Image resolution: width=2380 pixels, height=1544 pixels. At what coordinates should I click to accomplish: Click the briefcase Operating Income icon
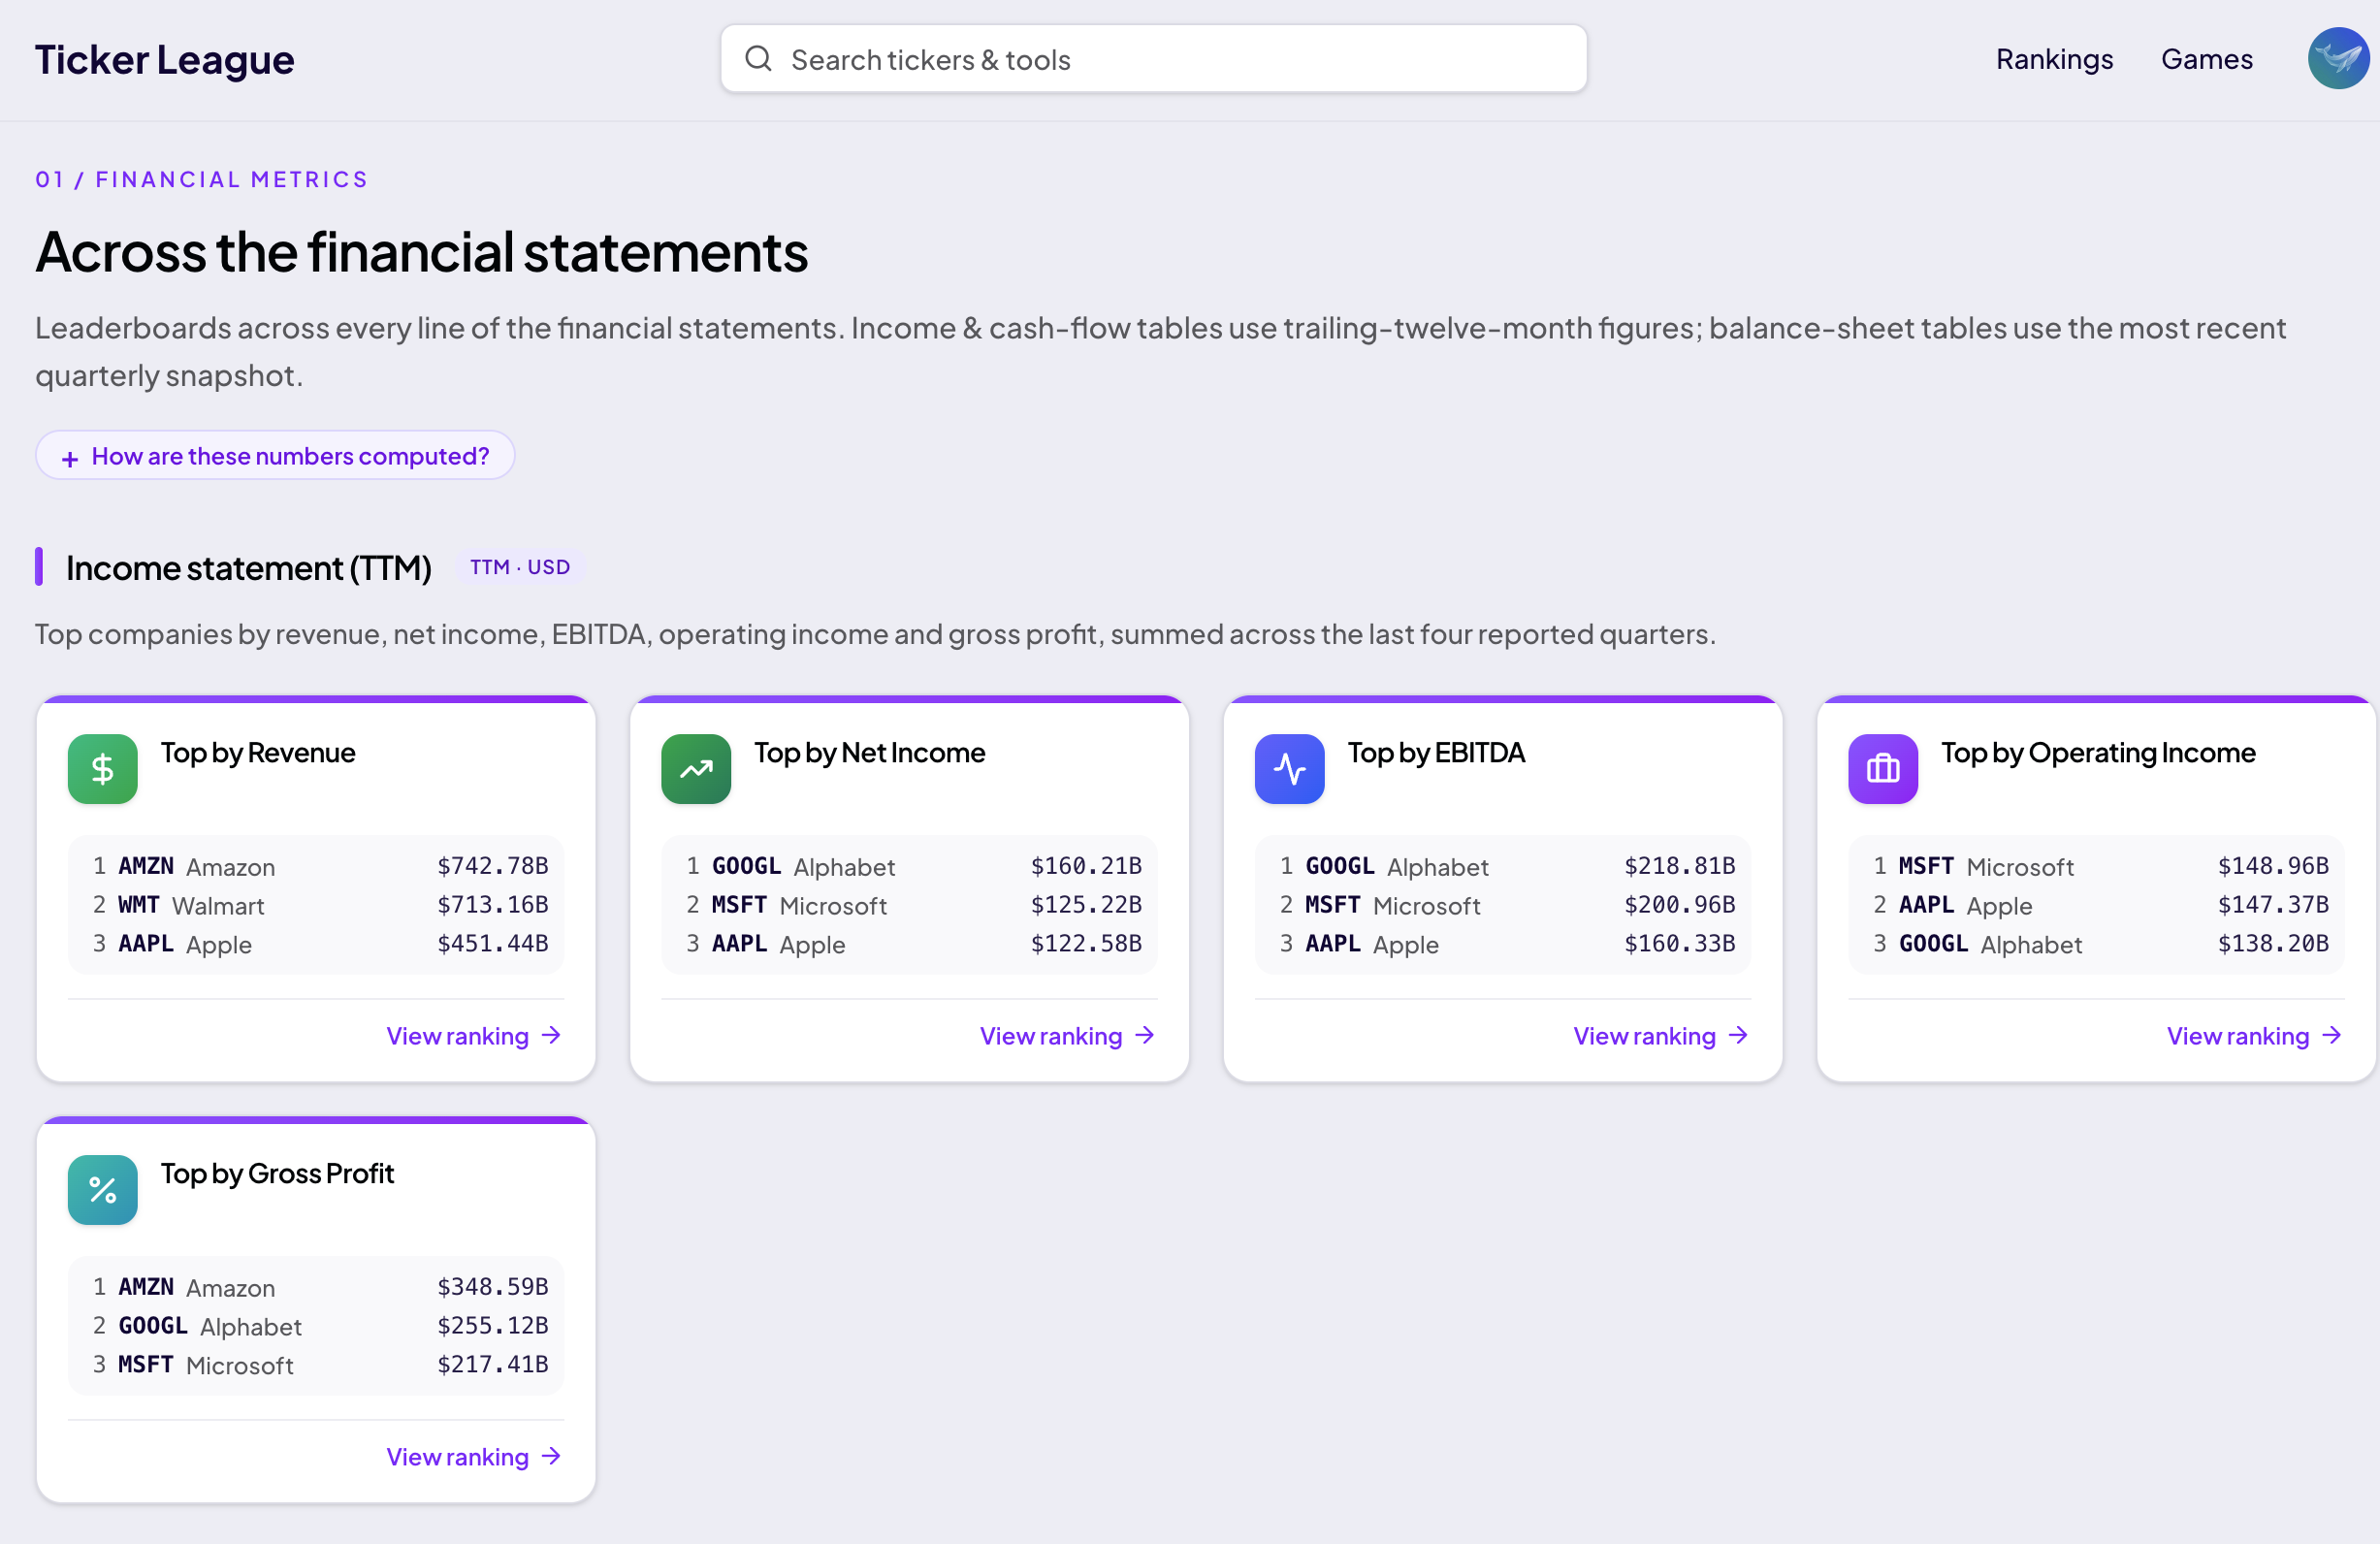[x=1883, y=768]
